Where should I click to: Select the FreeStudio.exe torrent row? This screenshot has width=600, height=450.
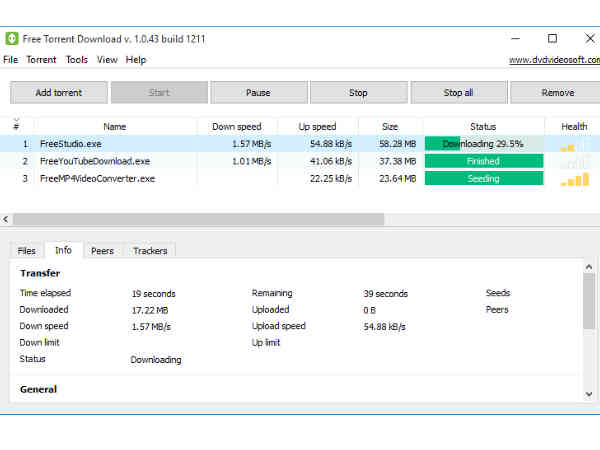pos(300,144)
